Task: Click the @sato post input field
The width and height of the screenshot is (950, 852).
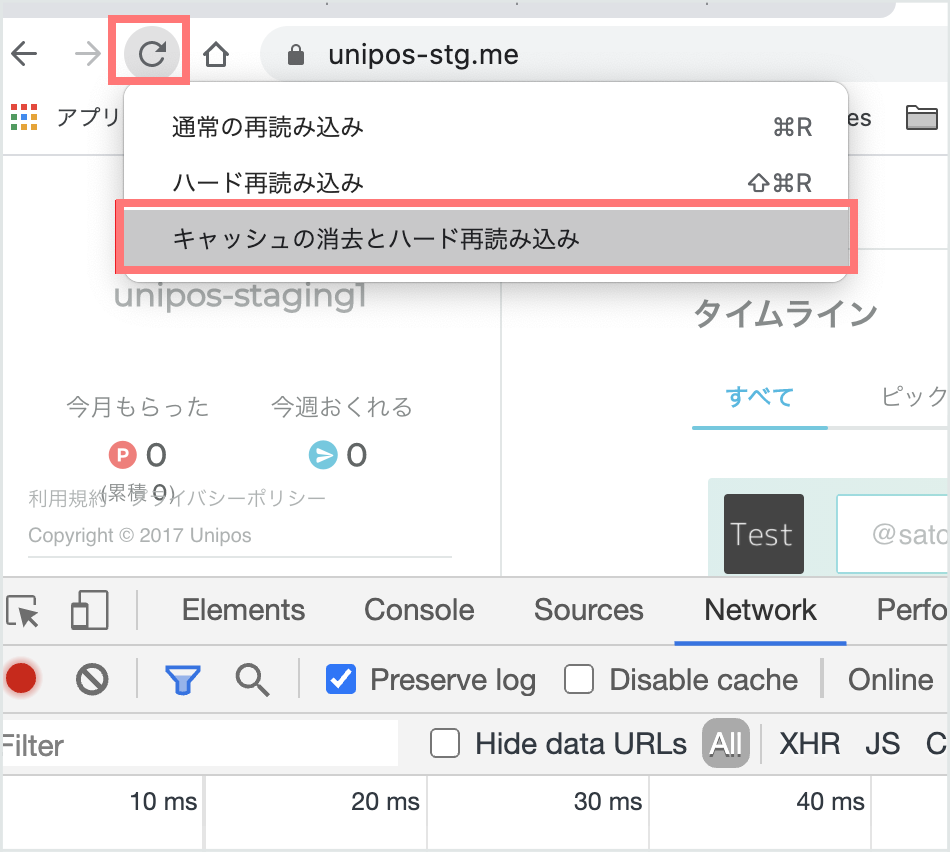Action: 892,534
